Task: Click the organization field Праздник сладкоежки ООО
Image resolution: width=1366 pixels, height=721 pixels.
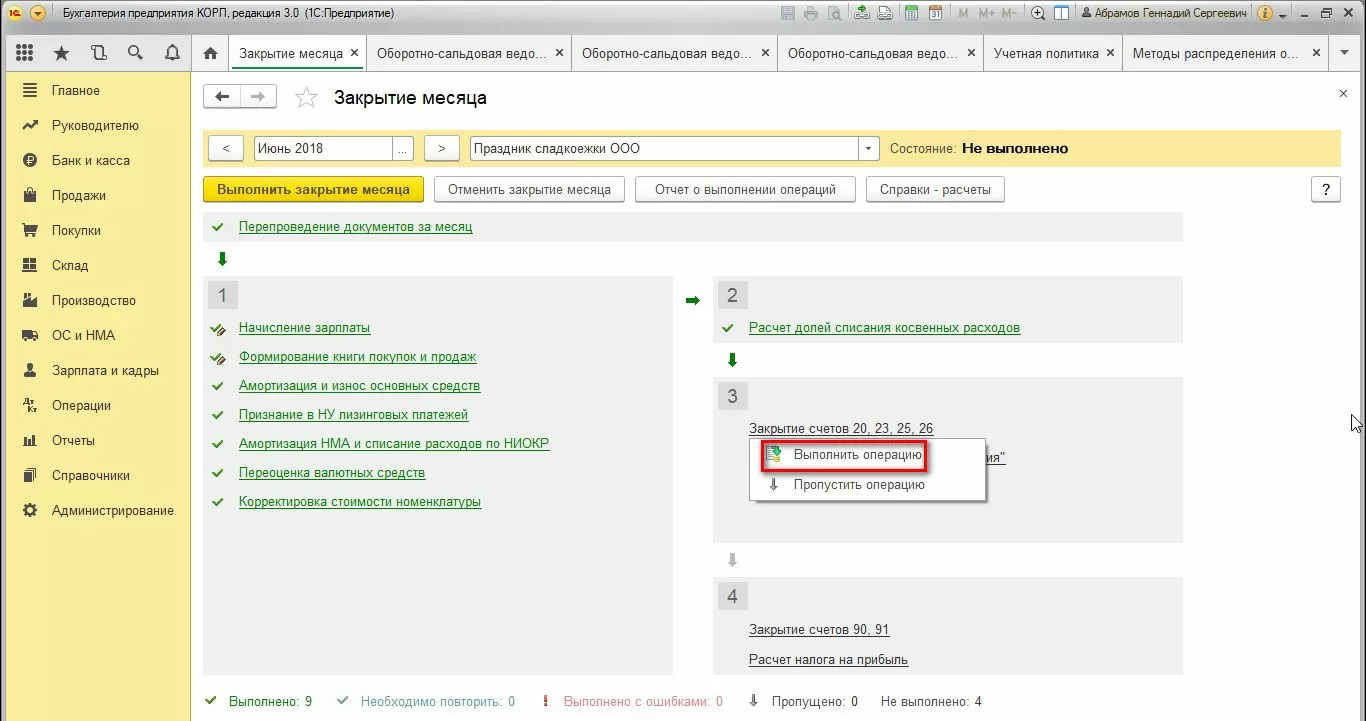Action: point(664,149)
